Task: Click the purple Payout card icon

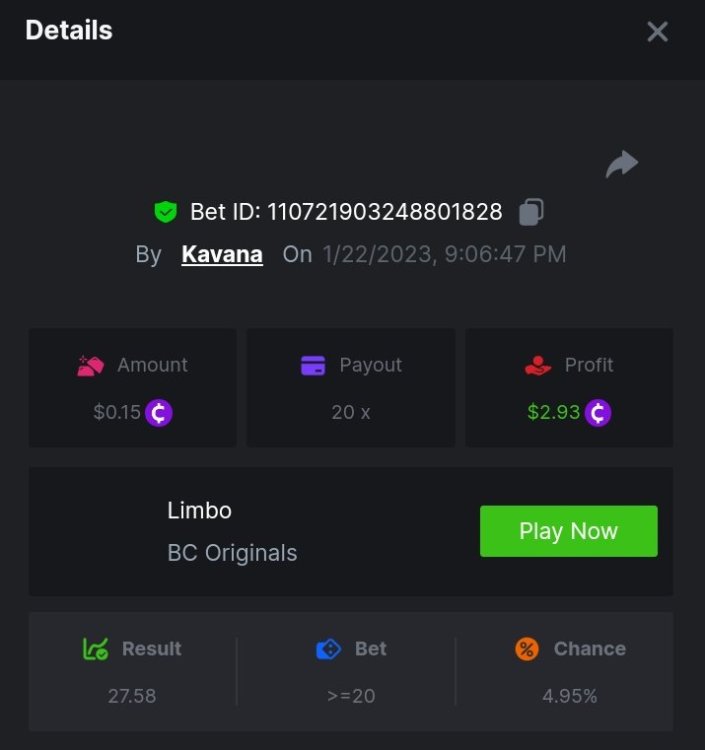Action: coord(313,366)
